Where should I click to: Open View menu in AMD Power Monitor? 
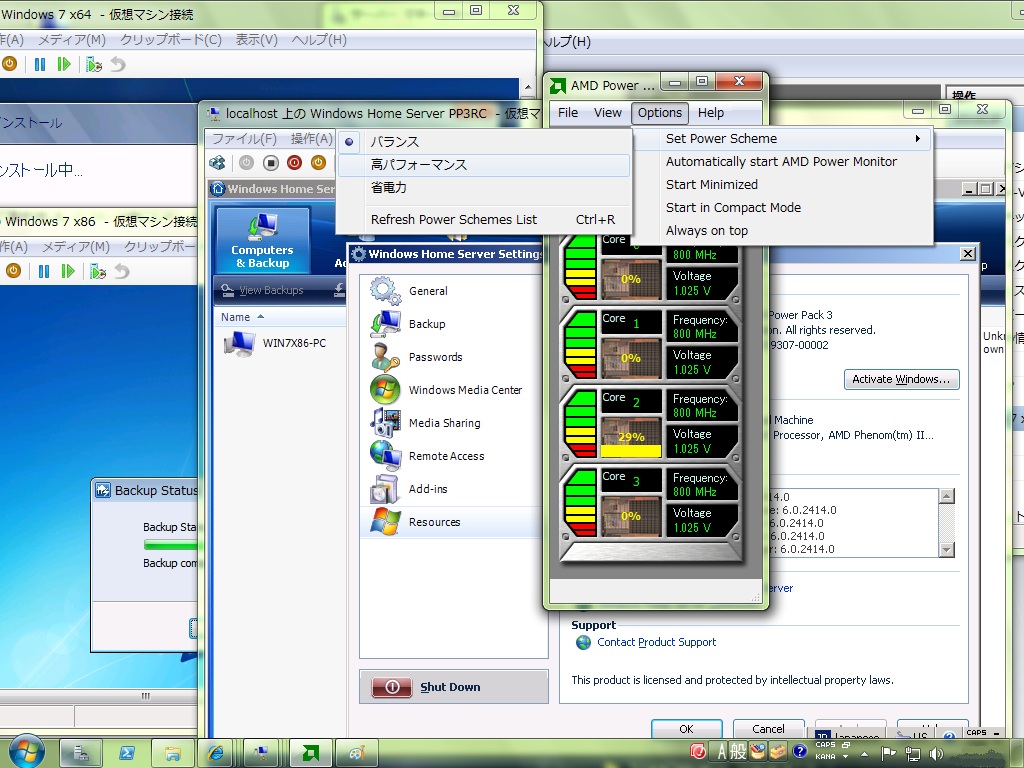(607, 112)
